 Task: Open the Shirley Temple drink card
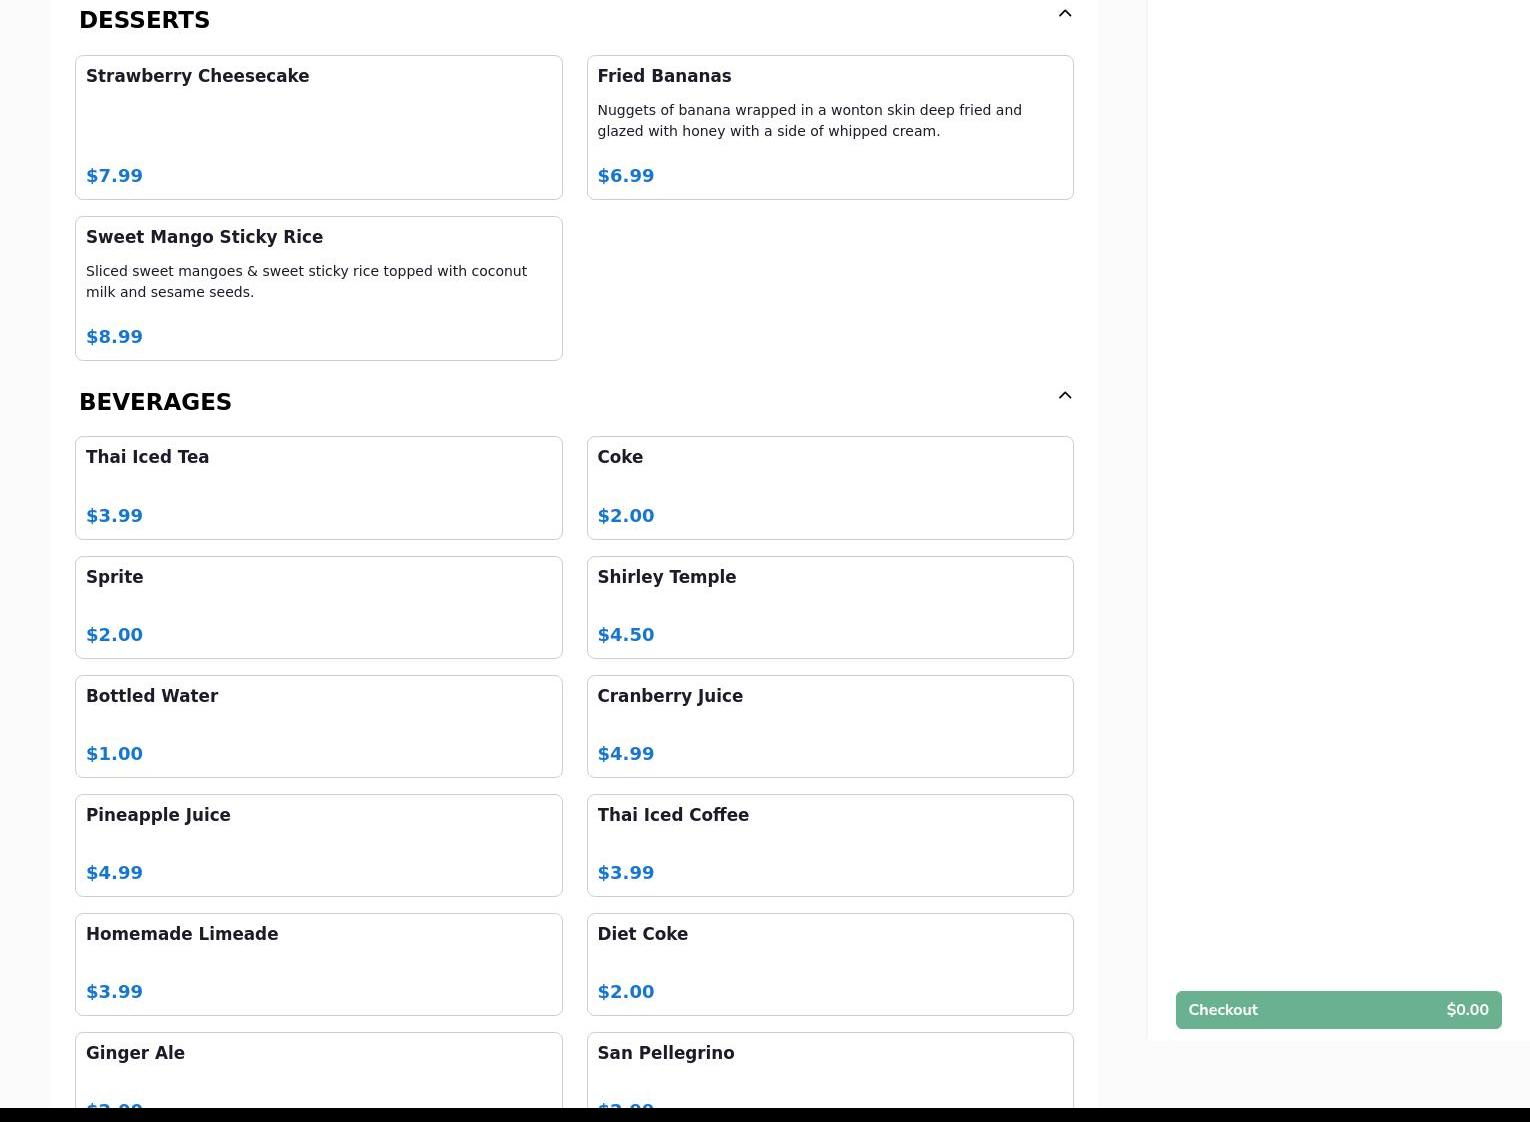[830, 608]
